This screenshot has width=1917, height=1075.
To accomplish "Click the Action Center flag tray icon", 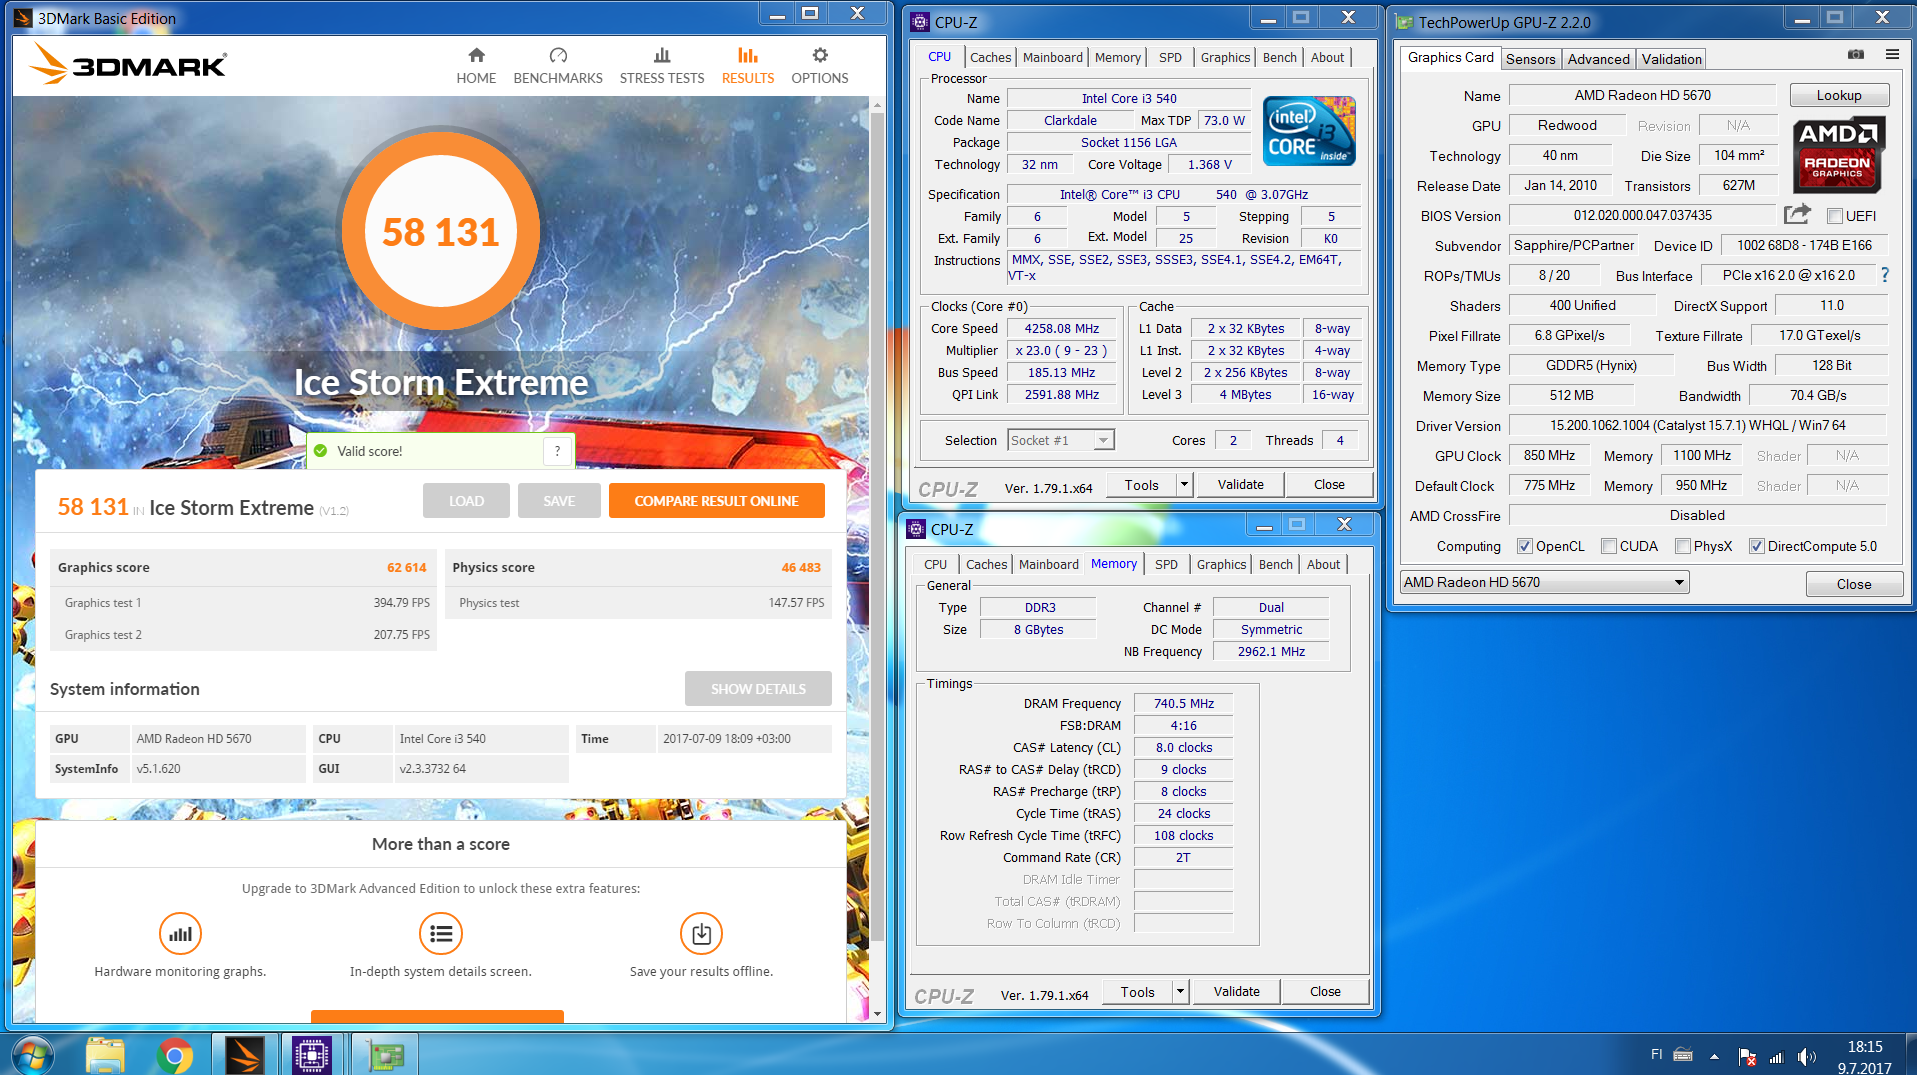I will point(1747,1057).
